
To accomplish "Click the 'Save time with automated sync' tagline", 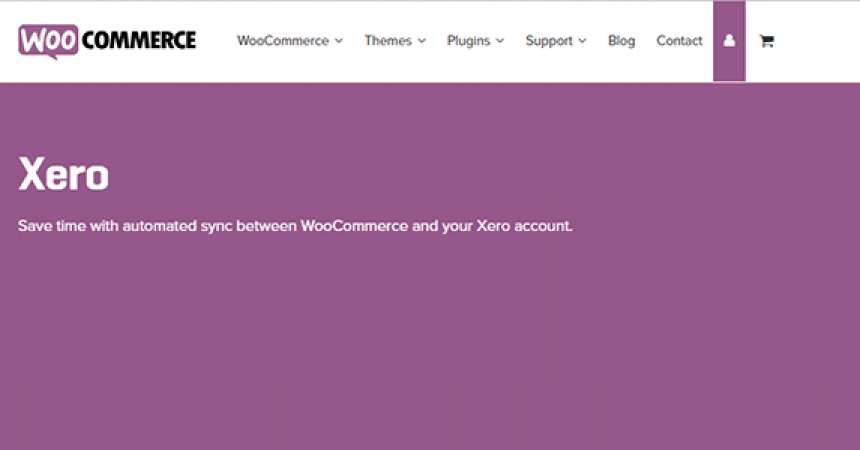I will point(295,226).
